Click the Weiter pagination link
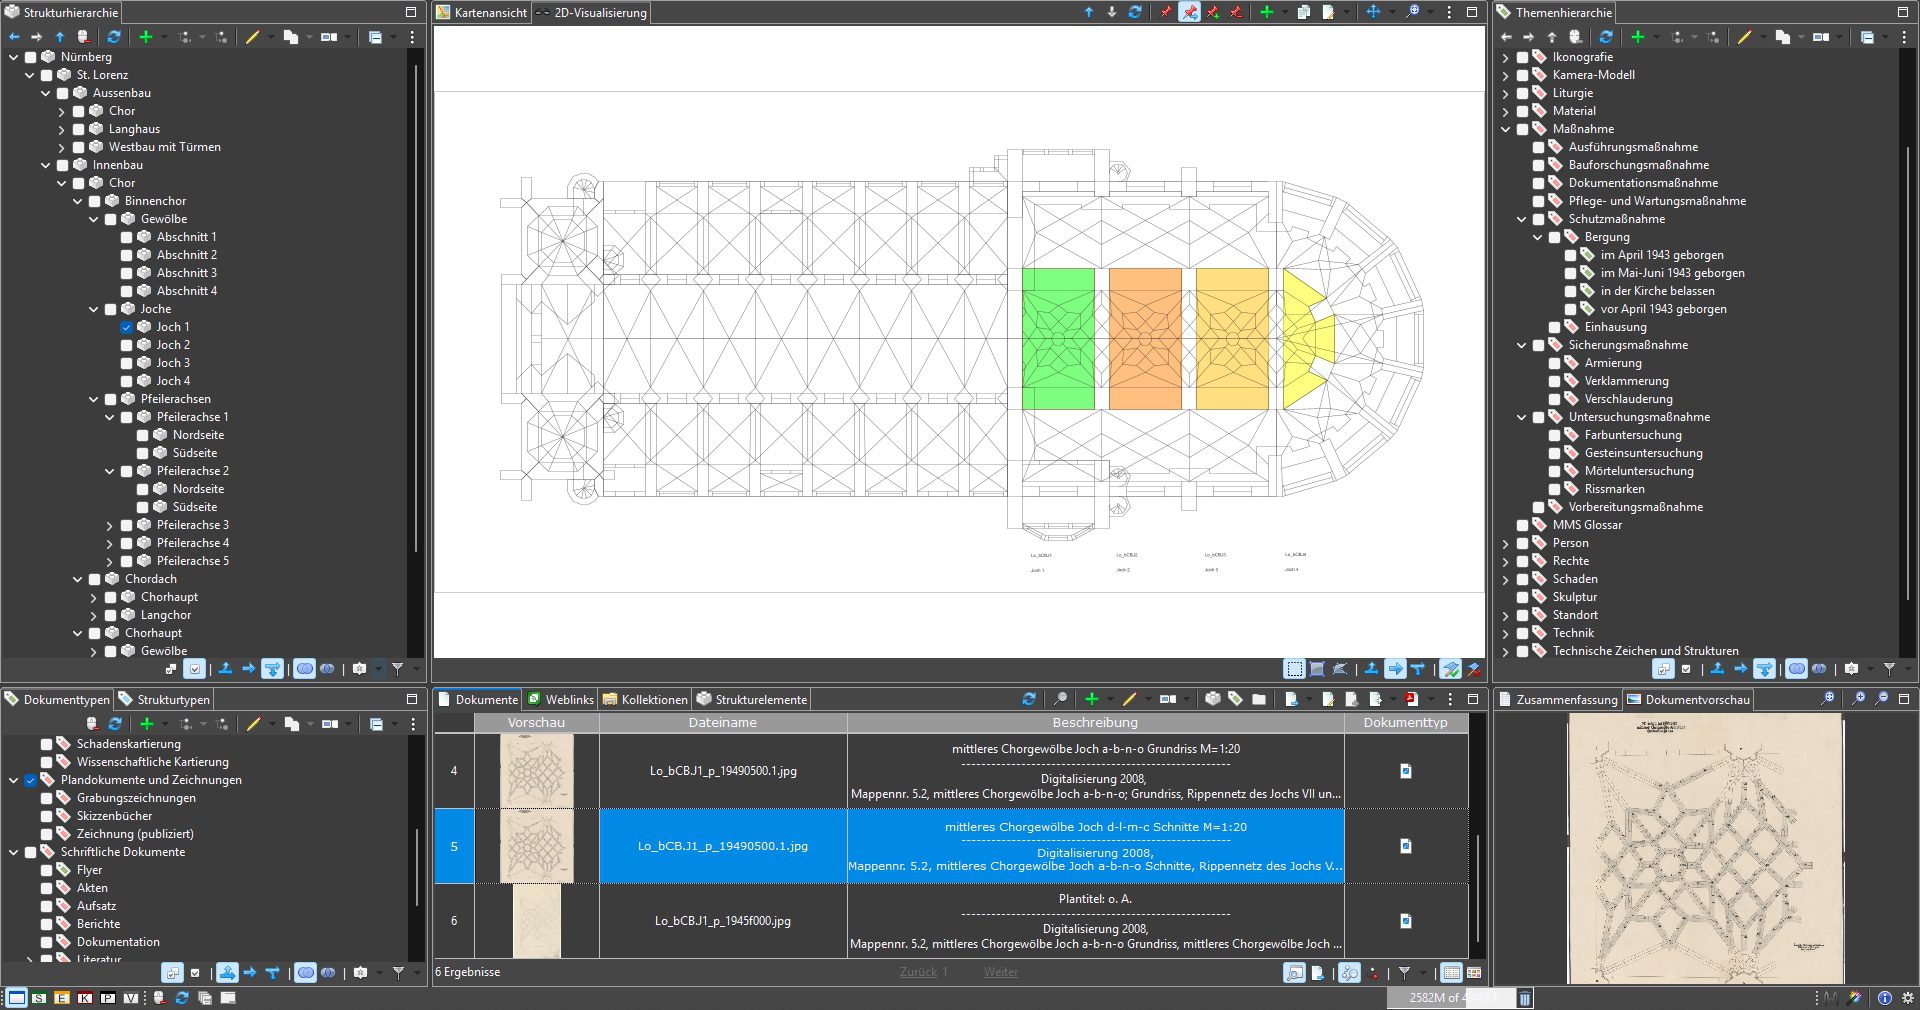Viewport: 1920px width, 1010px height. click(x=1000, y=972)
